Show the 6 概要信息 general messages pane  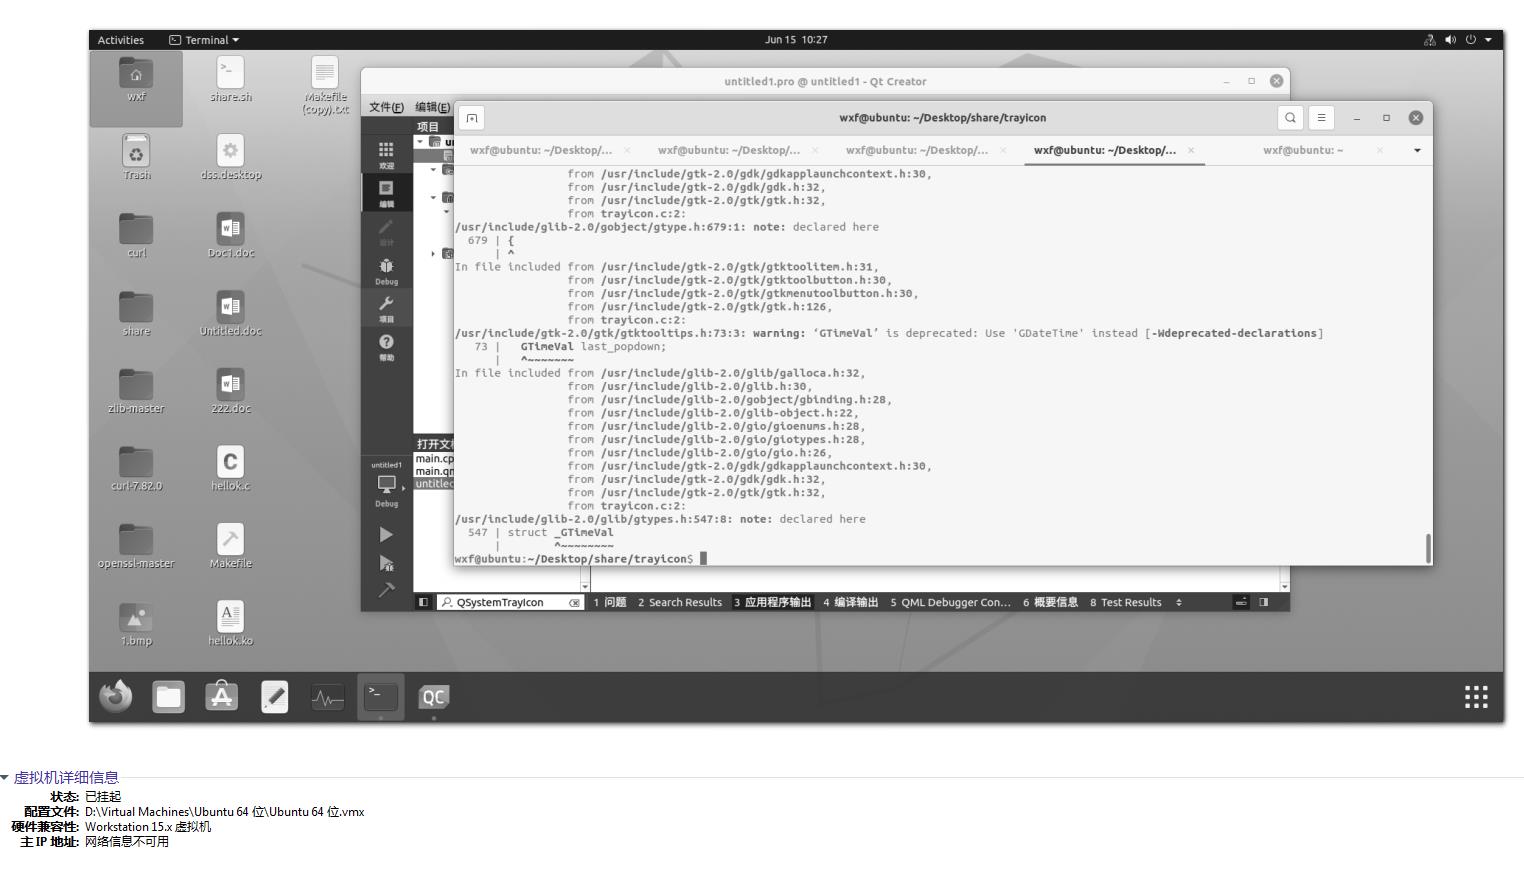[1050, 602]
